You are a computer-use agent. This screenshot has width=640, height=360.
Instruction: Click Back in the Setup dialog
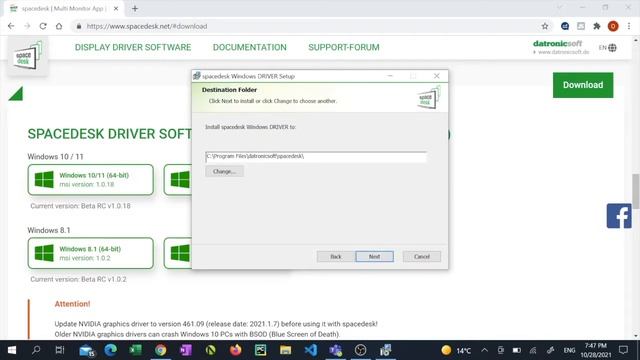coord(336,256)
